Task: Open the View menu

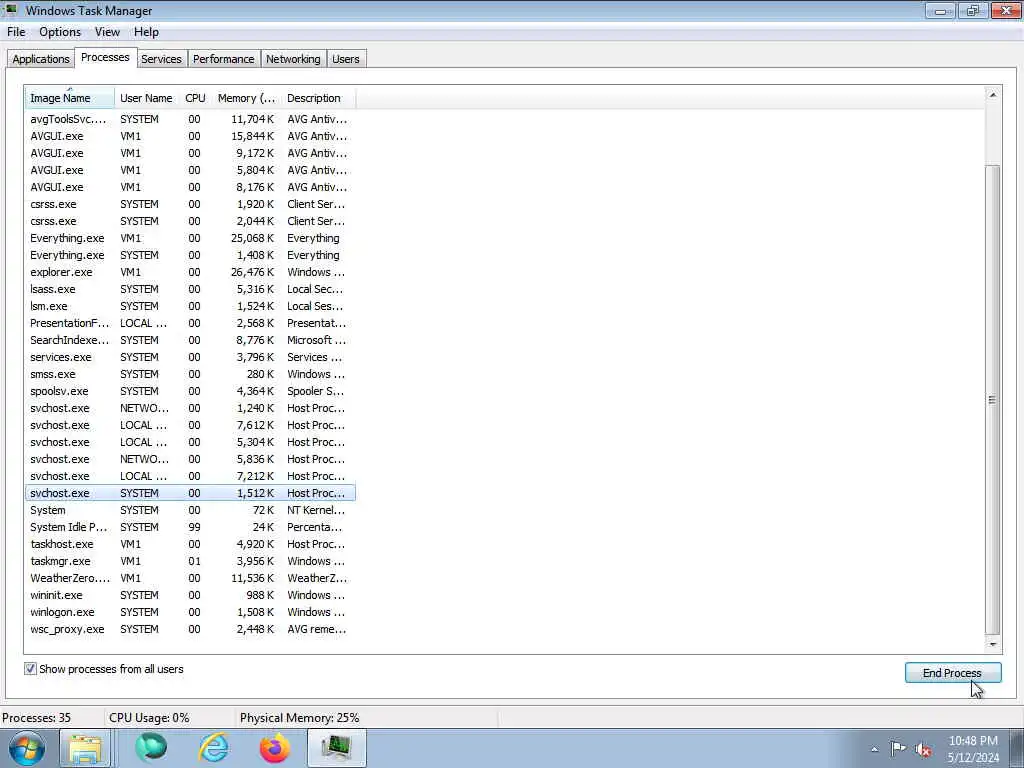Action: tap(107, 32)
